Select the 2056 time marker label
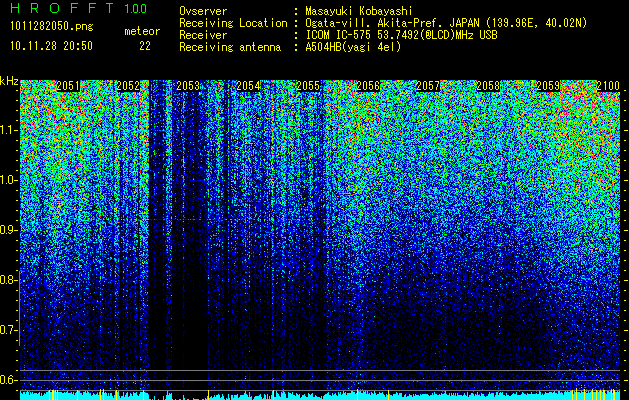This screenshot has height=400, width=629. tap(368, 86)
